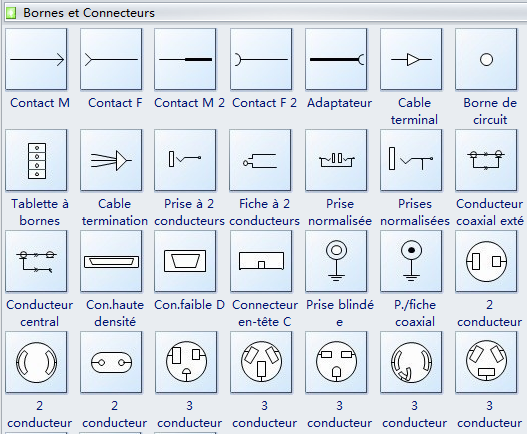
Task: Select the Borne de circuit symbol
Action: [486, 59]
